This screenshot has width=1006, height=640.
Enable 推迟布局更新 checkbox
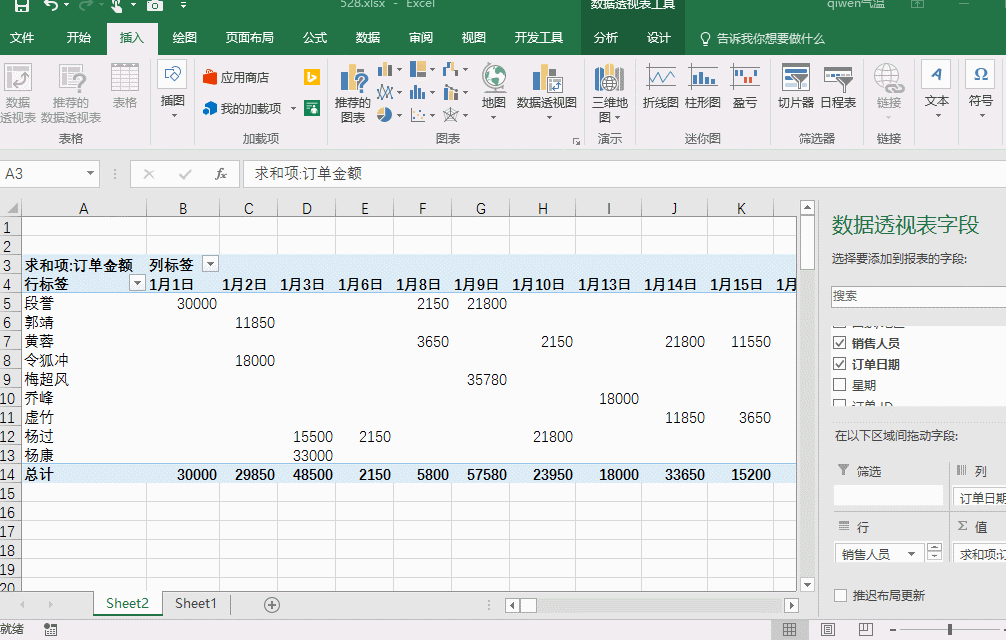click(x=840, y=596)
